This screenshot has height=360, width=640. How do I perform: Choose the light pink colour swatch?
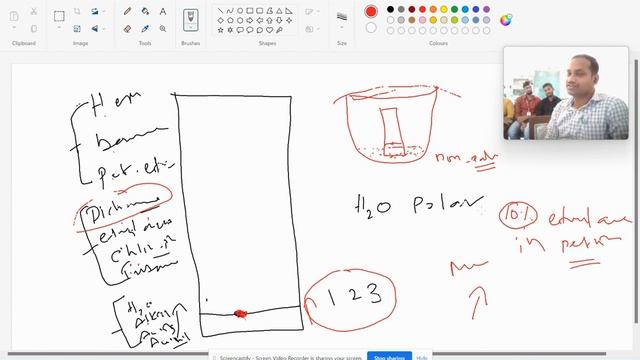point(422,20)
